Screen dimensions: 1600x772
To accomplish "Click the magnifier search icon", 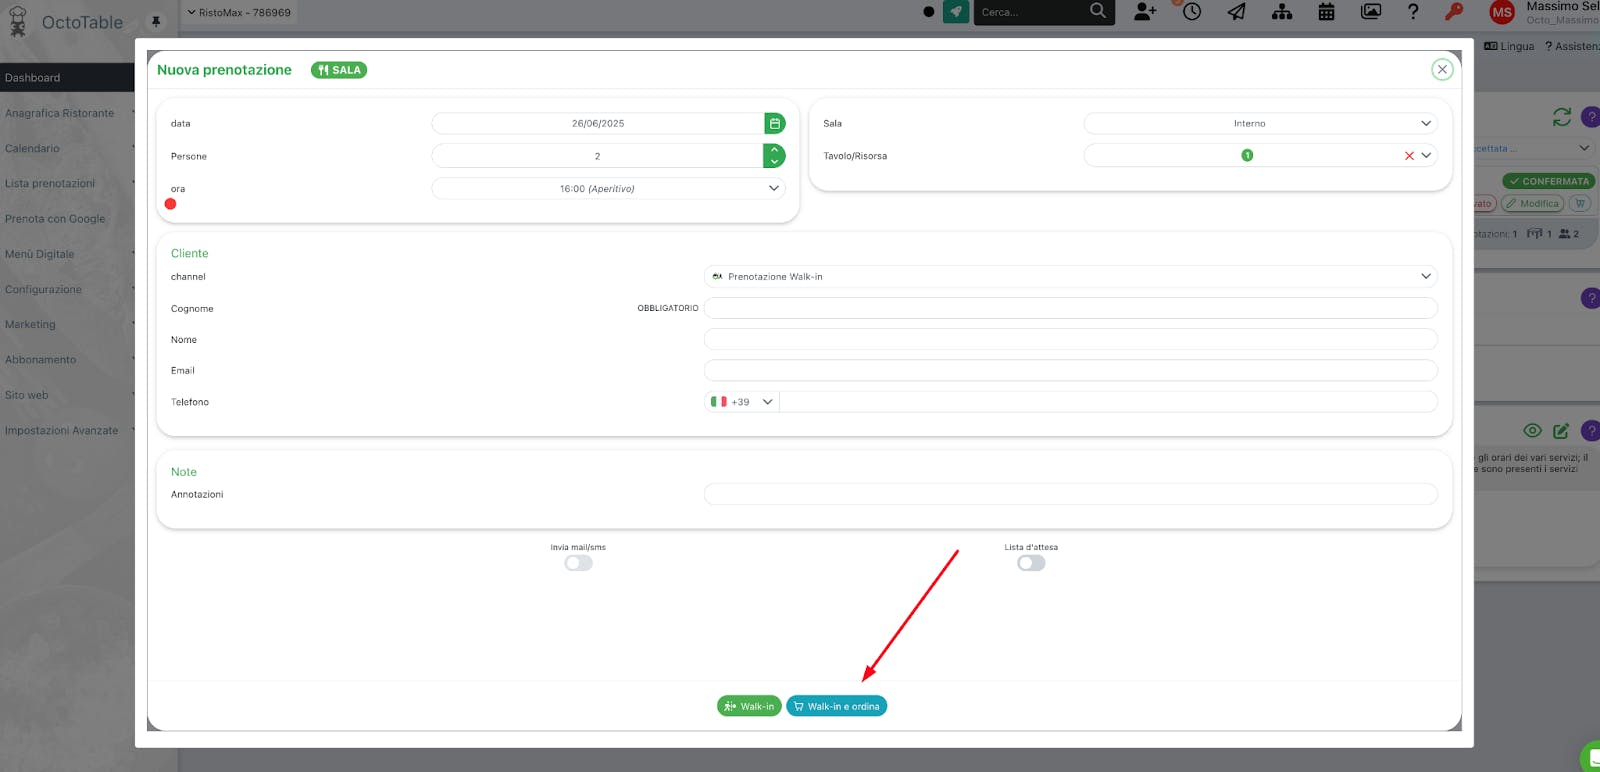I will tap(1098, 11).
